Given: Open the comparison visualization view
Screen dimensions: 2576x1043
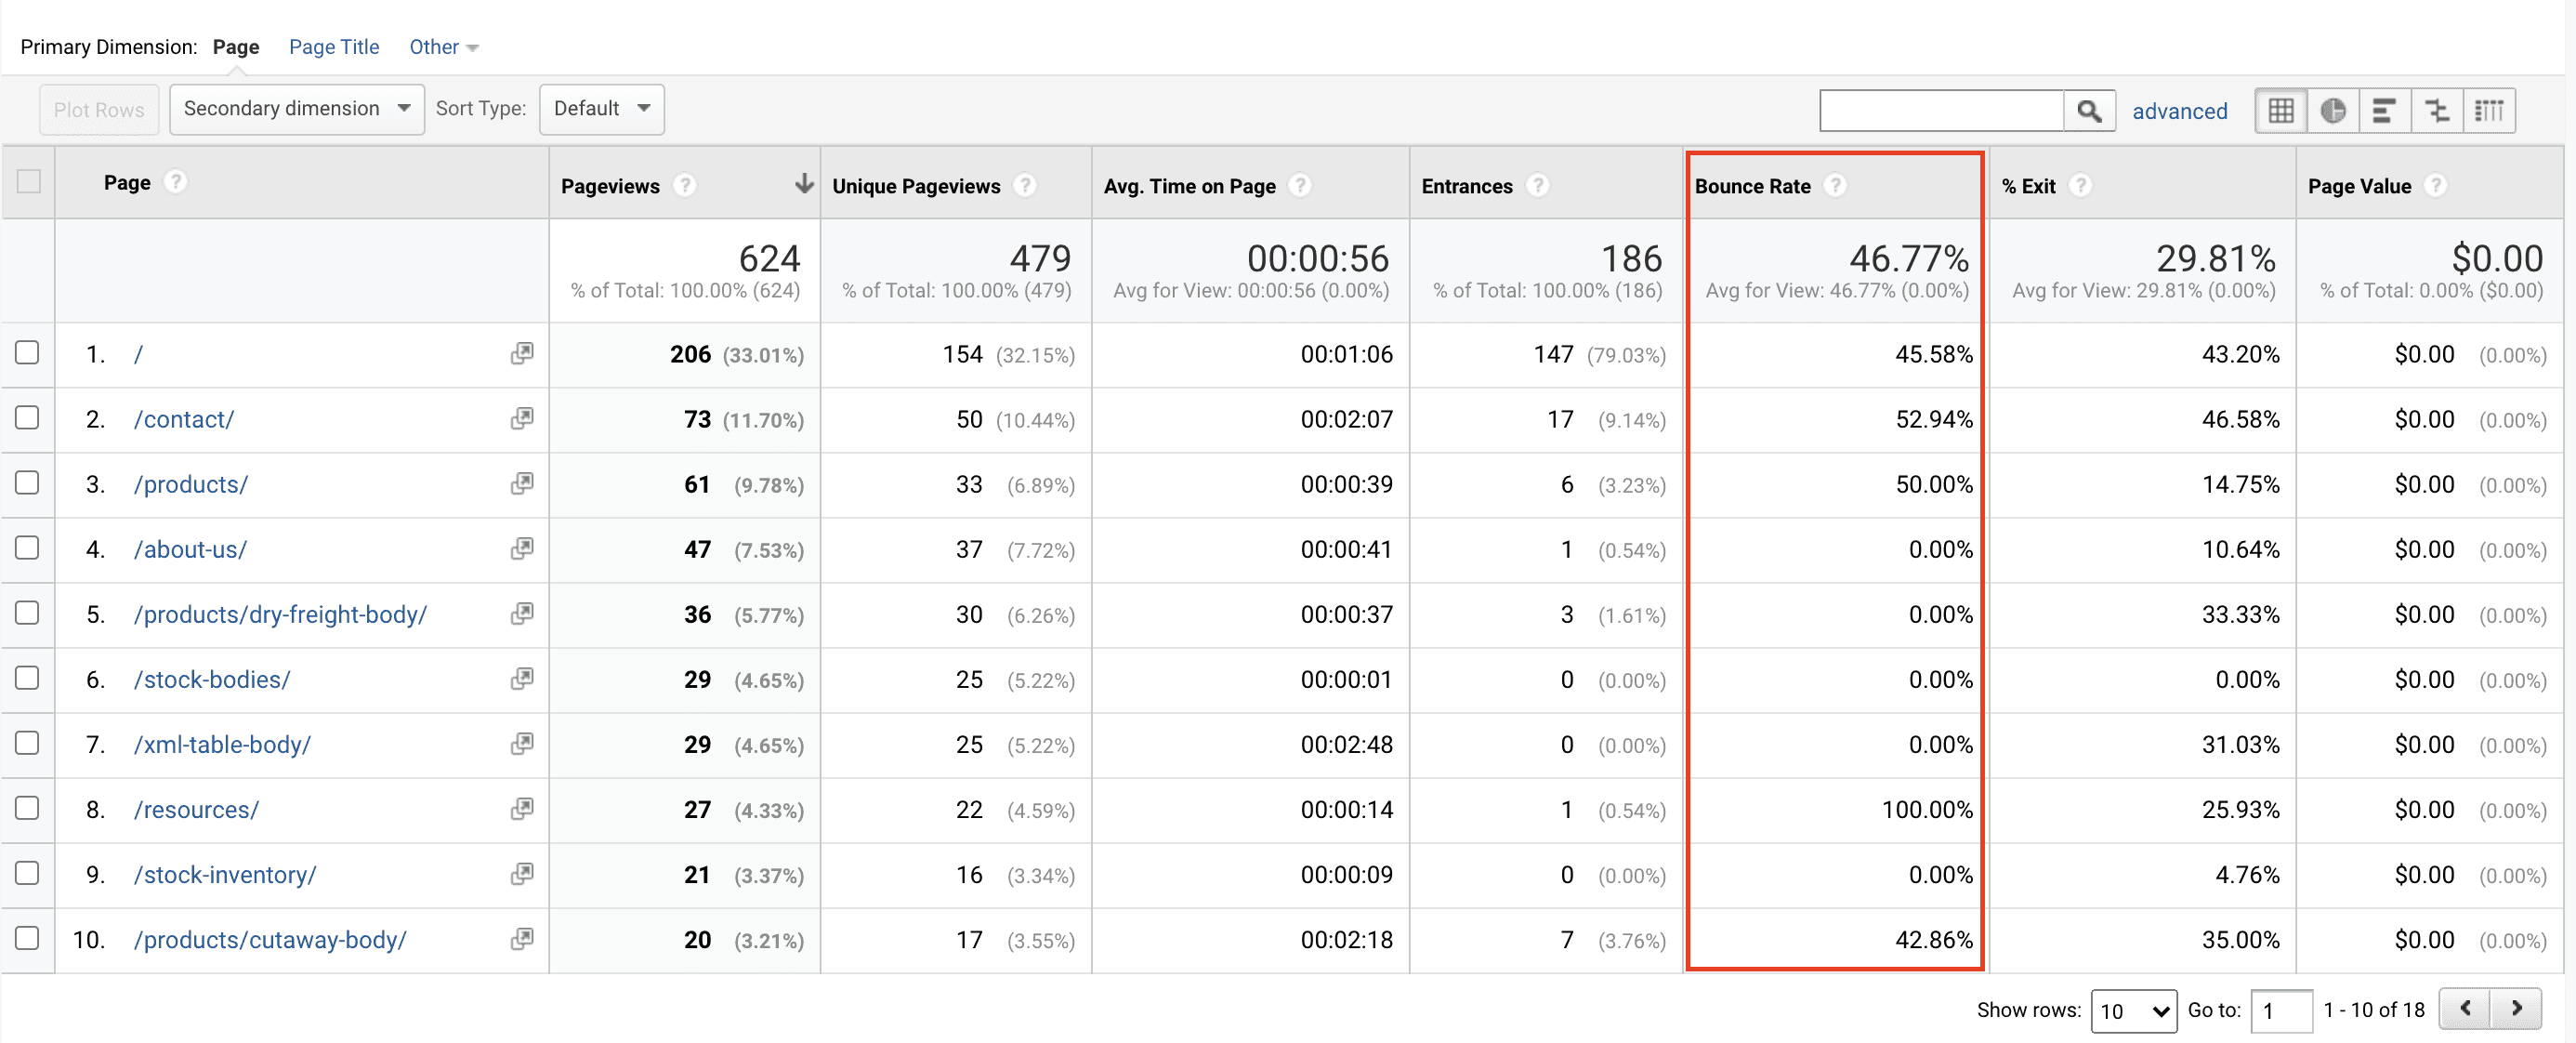Looking at the screenshot, I should click(2437, 110).
